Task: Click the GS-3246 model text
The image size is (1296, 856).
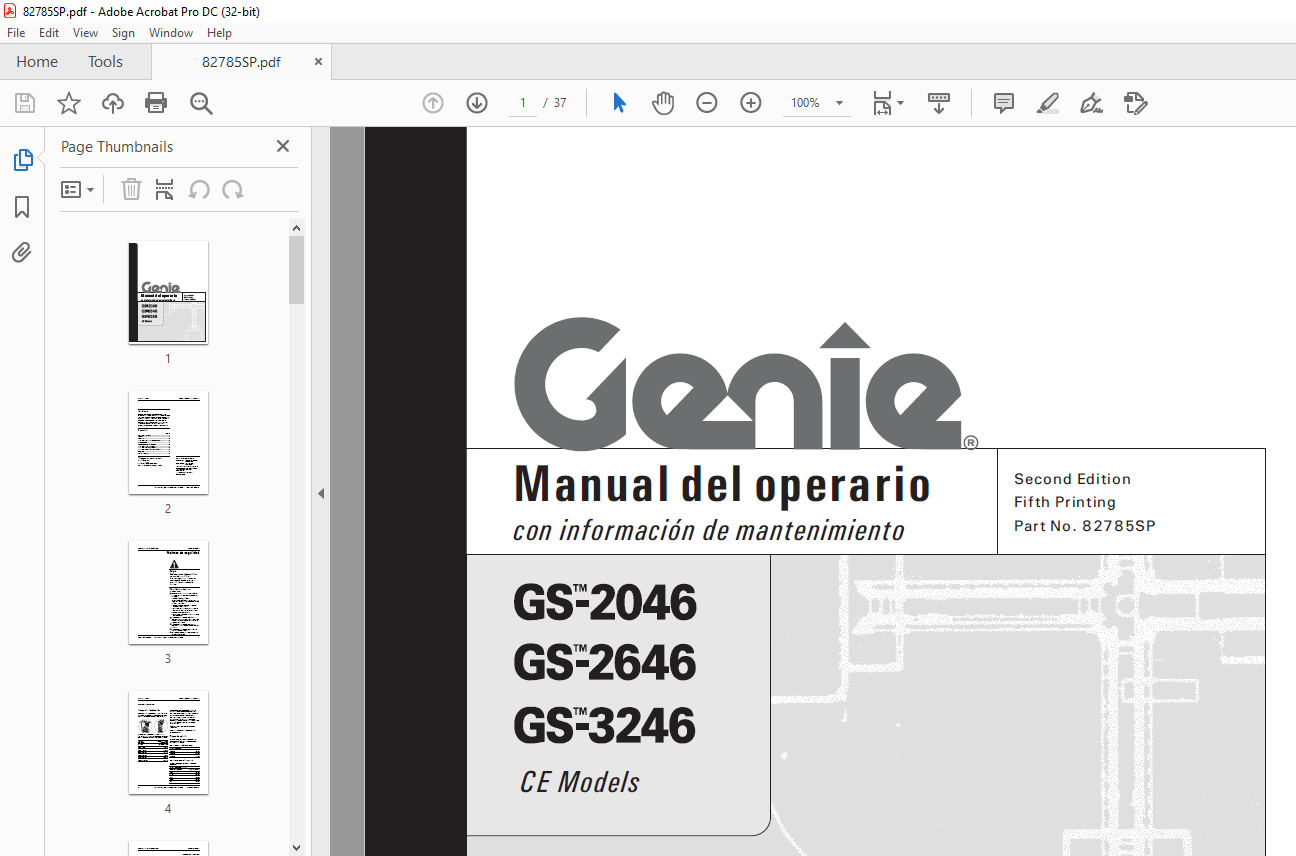Action: pyautogui.click(x=605, y=725)
